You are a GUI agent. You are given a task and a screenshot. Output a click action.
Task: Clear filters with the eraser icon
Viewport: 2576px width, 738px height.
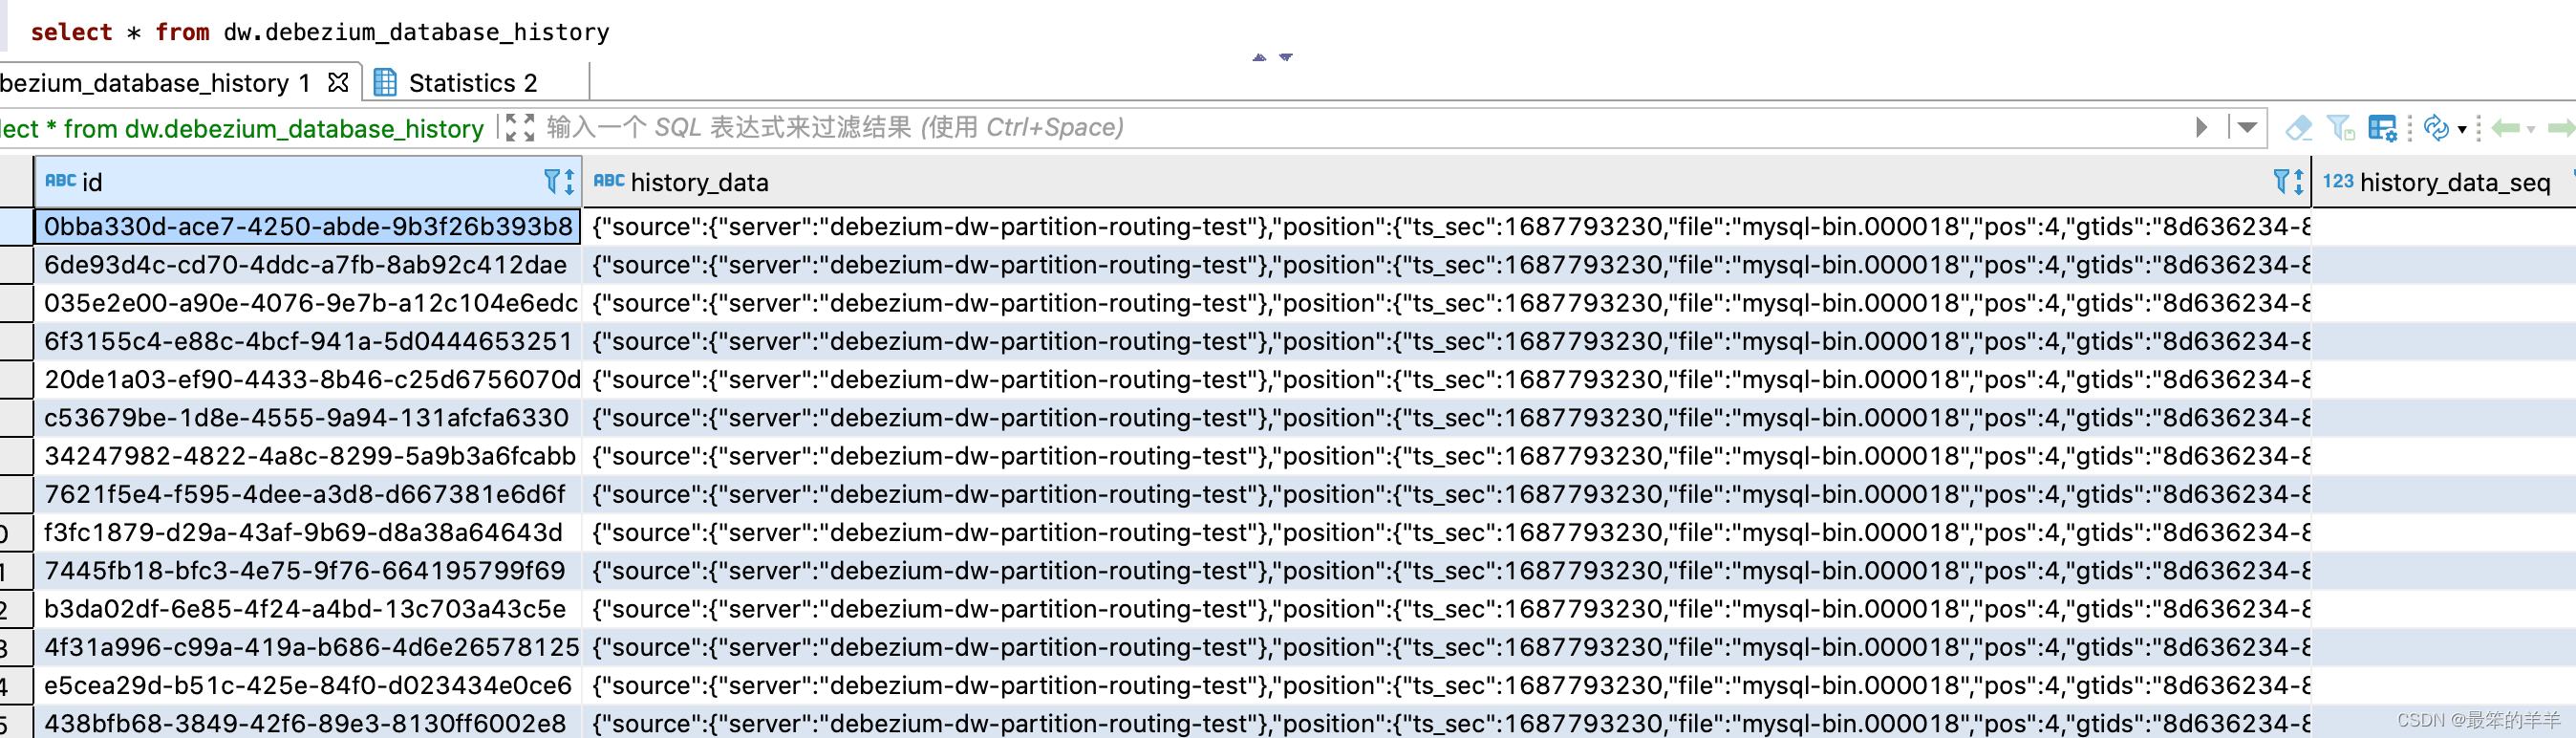2299,128
